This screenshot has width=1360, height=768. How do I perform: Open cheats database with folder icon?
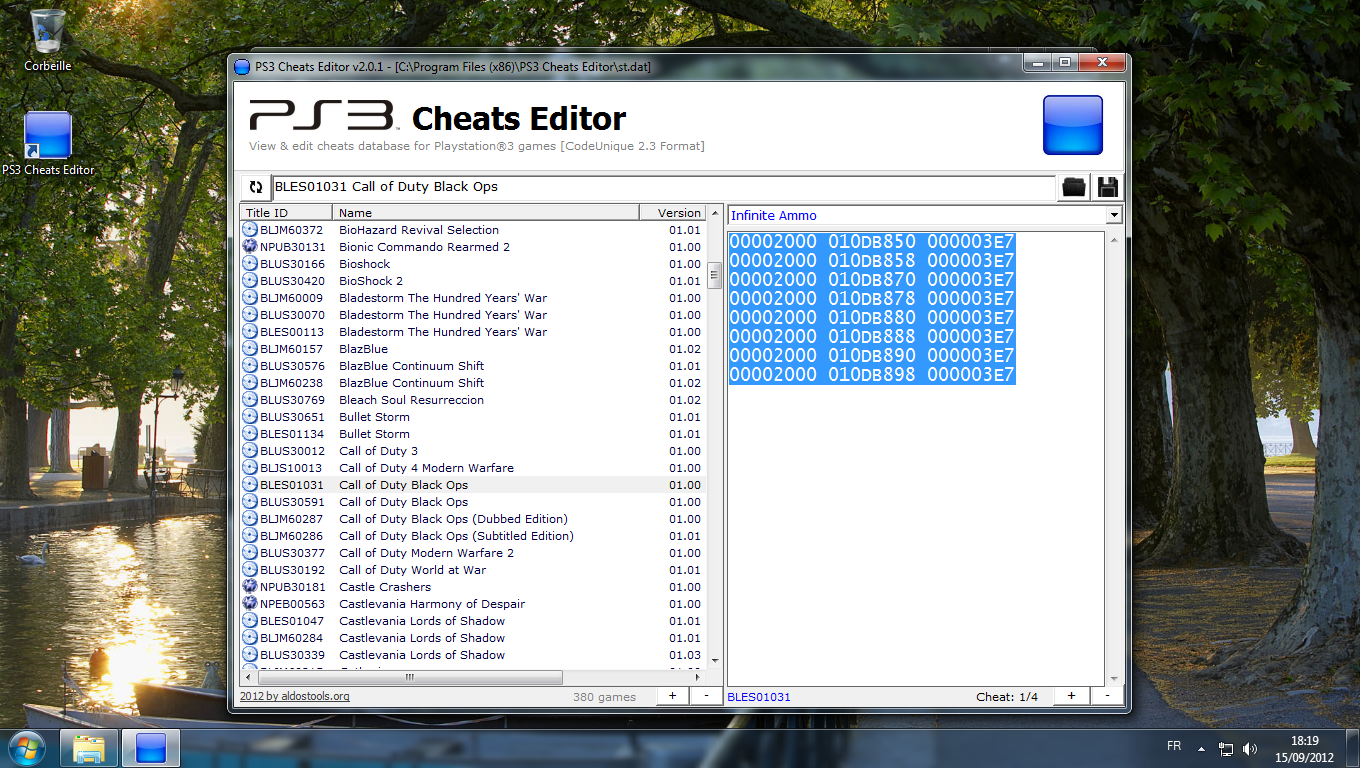(x=1074, y=187)
